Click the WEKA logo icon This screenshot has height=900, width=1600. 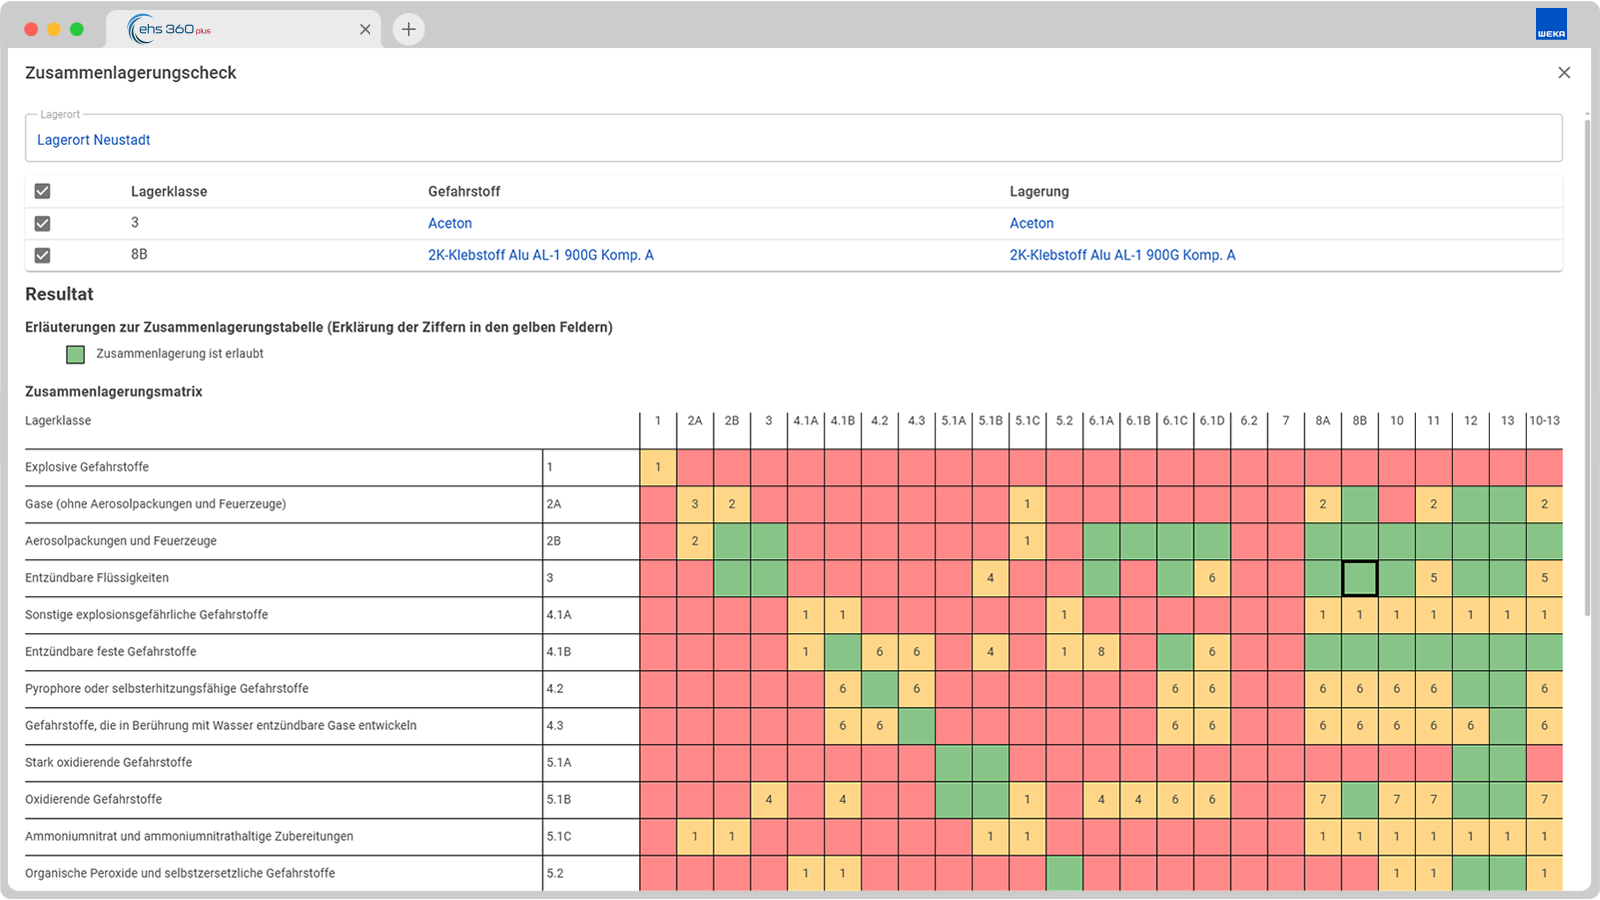click(x=1551, y=24)
